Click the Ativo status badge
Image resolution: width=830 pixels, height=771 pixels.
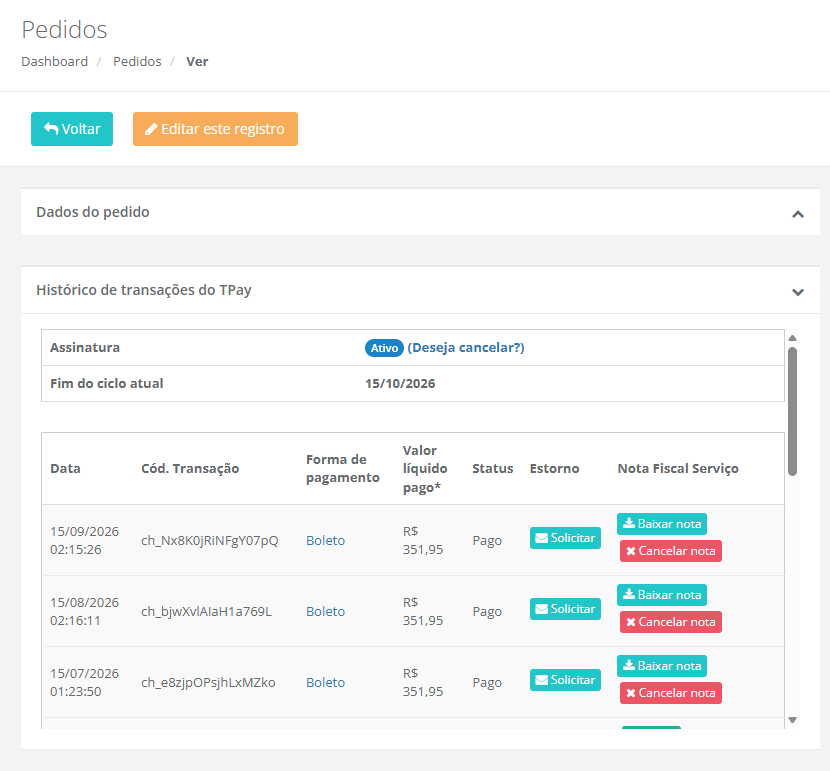(384, 348)
